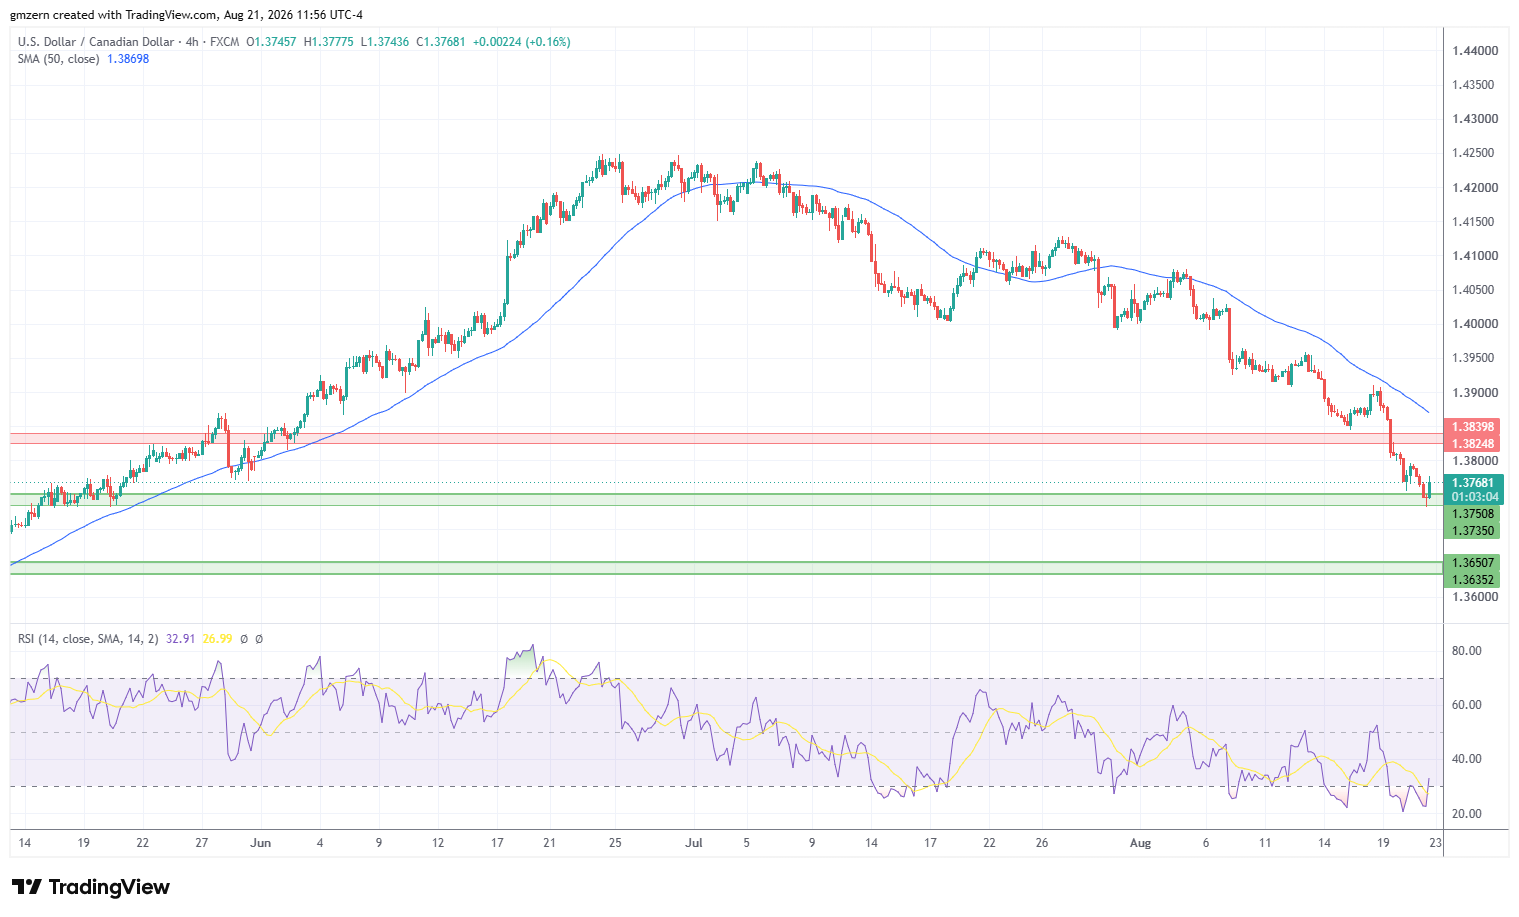Click the 27 date label on time axis
This screenshot has height=917, width=1519.
[202, 843]
